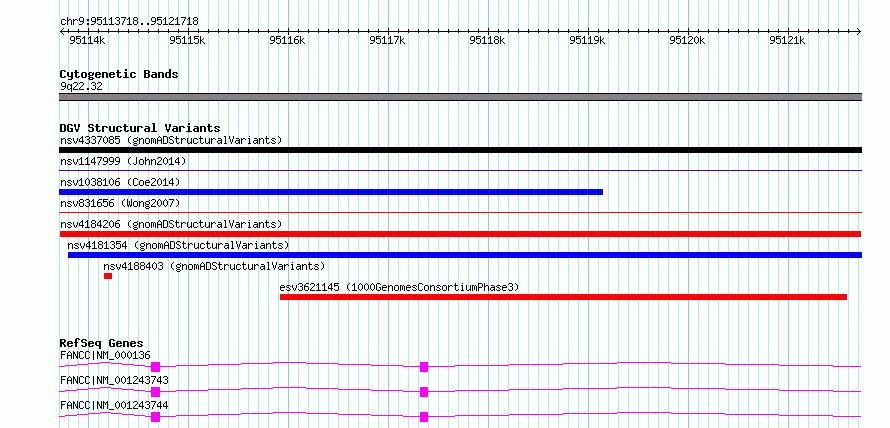Click the gray 9q22.32 cytogenetic band bar

pos(460,97)
